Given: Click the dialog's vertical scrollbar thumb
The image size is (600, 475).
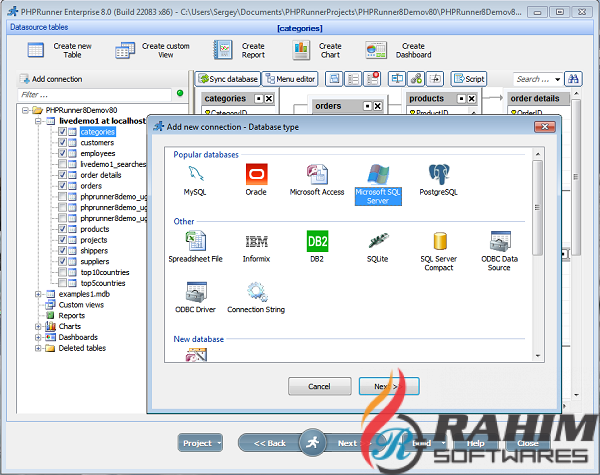Looking at the screenshot, I should pos(538,207).
